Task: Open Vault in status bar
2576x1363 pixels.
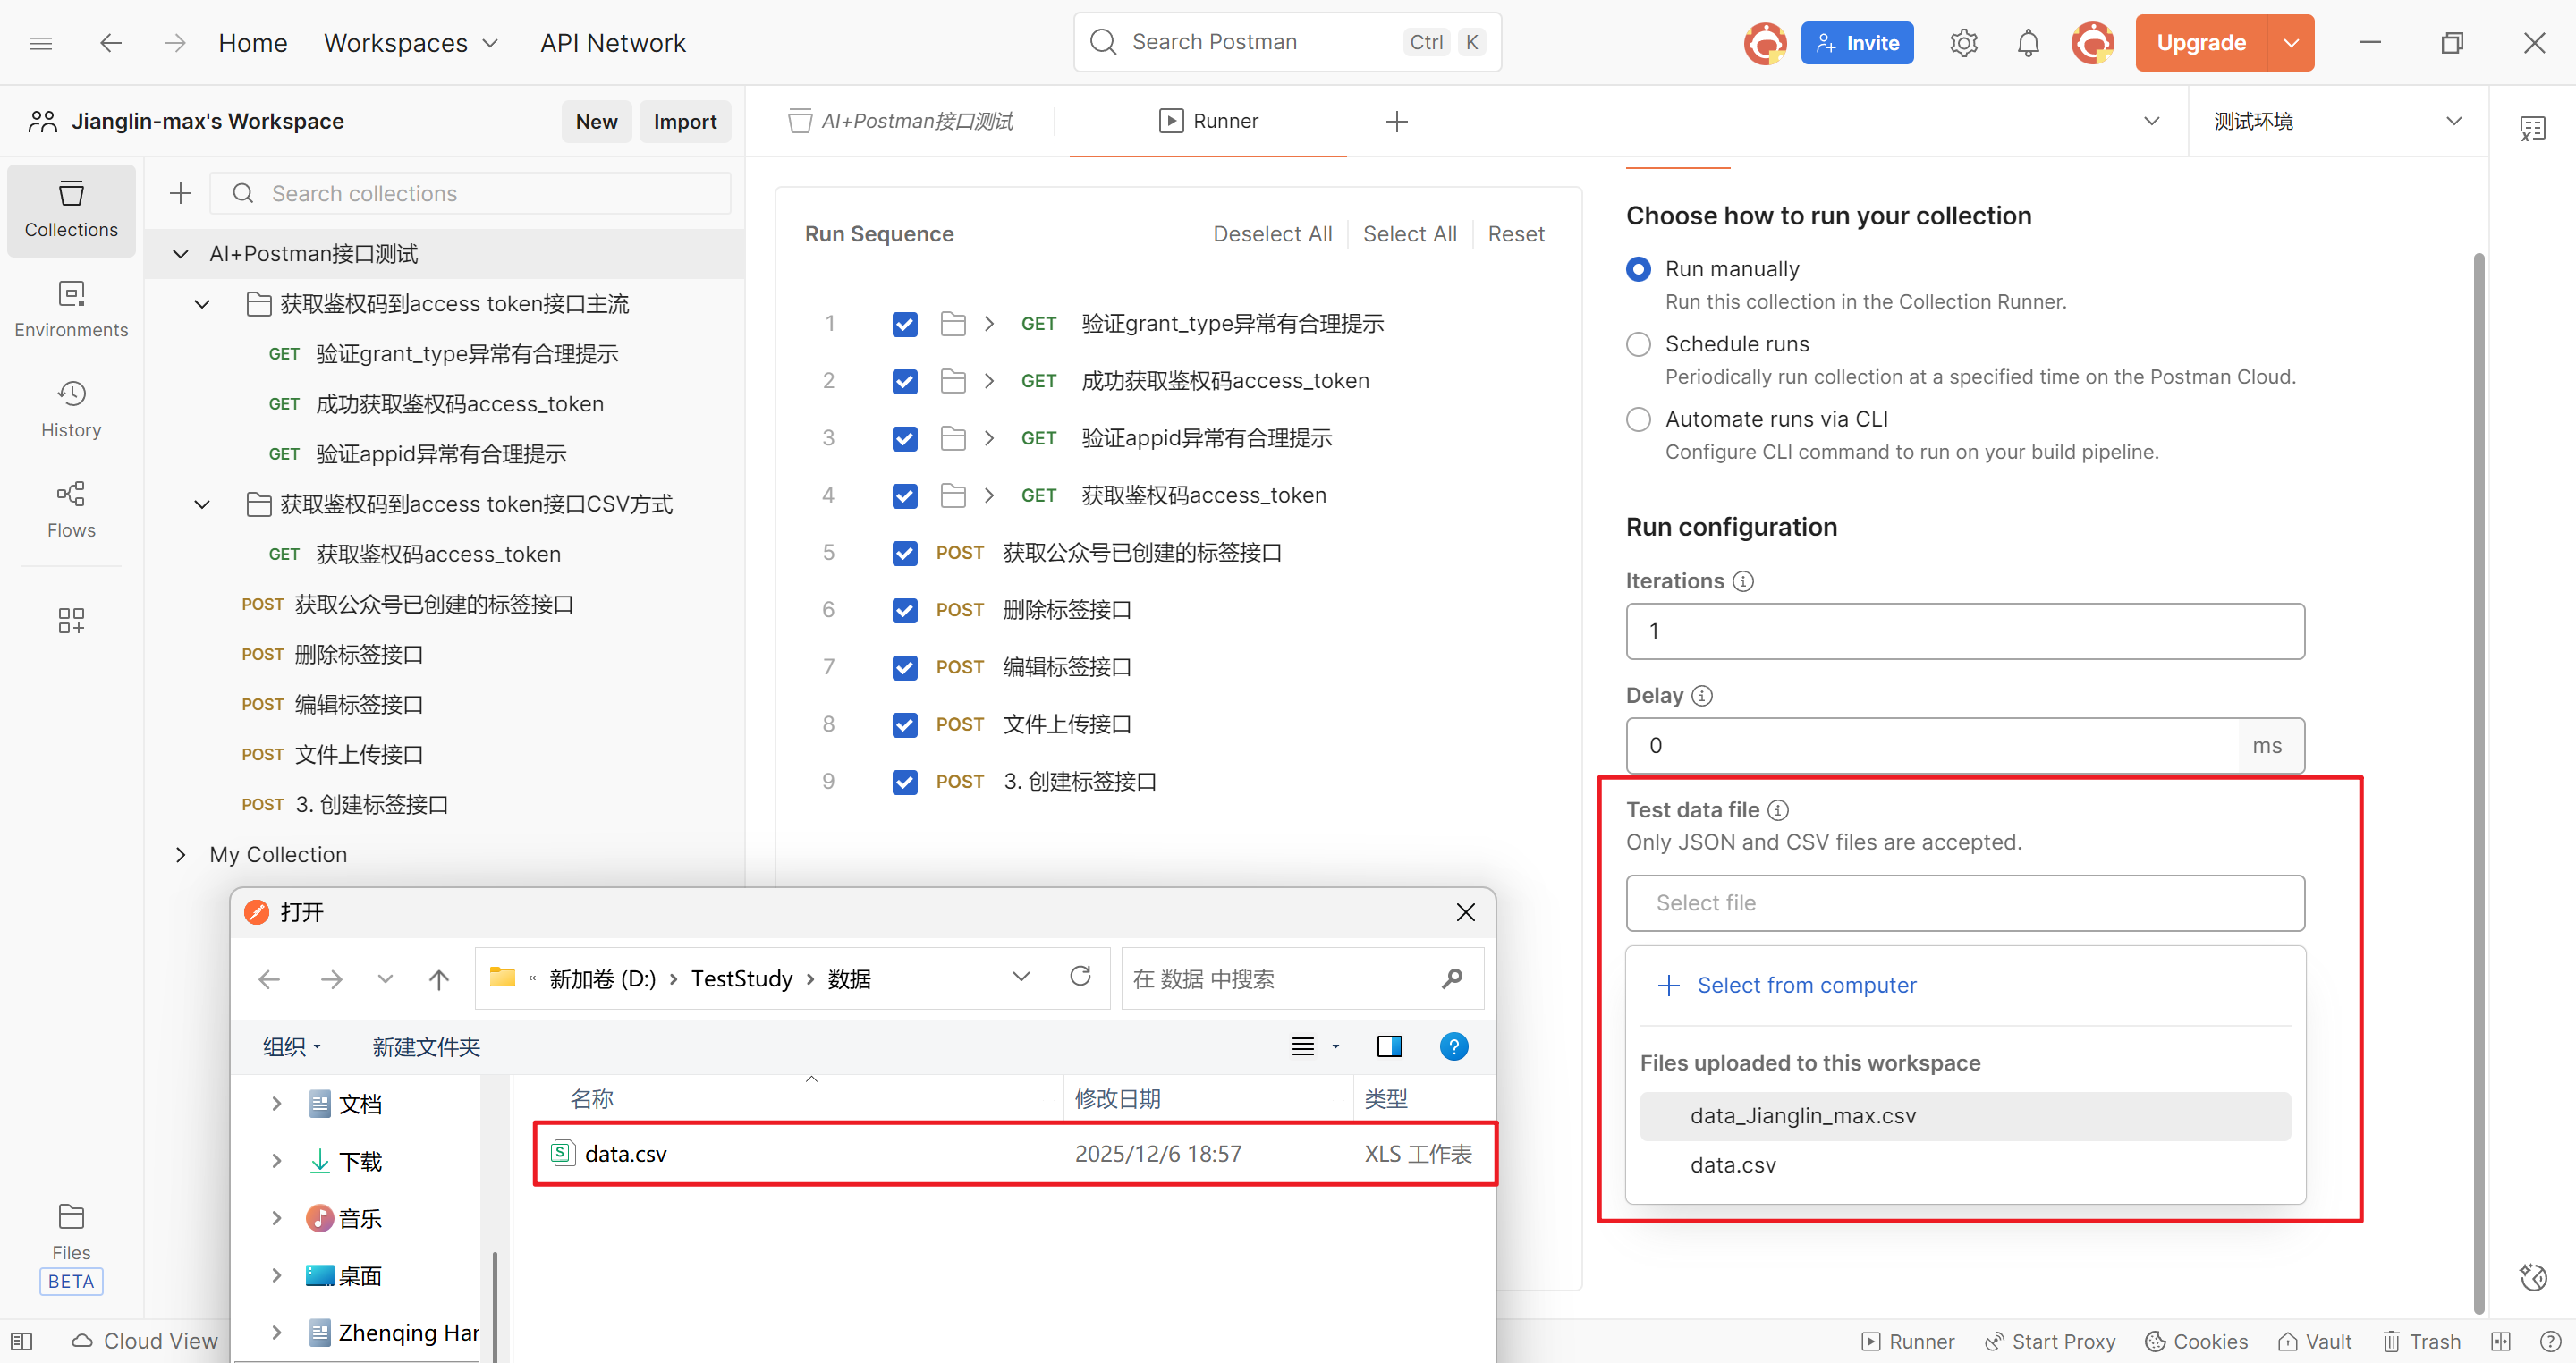Action: click(x=2314, y=1341)
